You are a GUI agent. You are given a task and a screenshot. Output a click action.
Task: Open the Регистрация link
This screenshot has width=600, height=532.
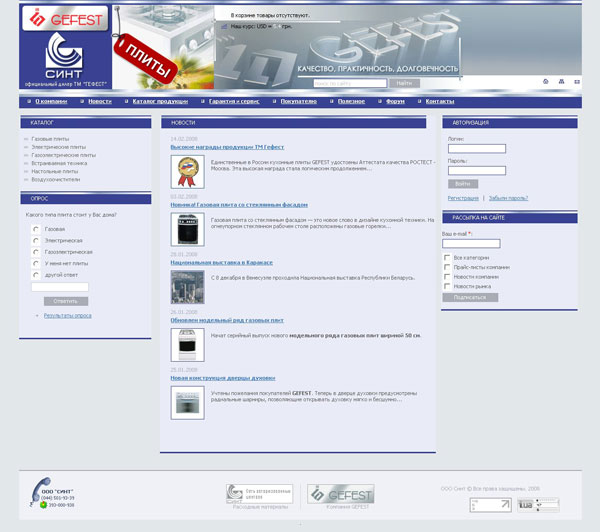pos(463,198)
